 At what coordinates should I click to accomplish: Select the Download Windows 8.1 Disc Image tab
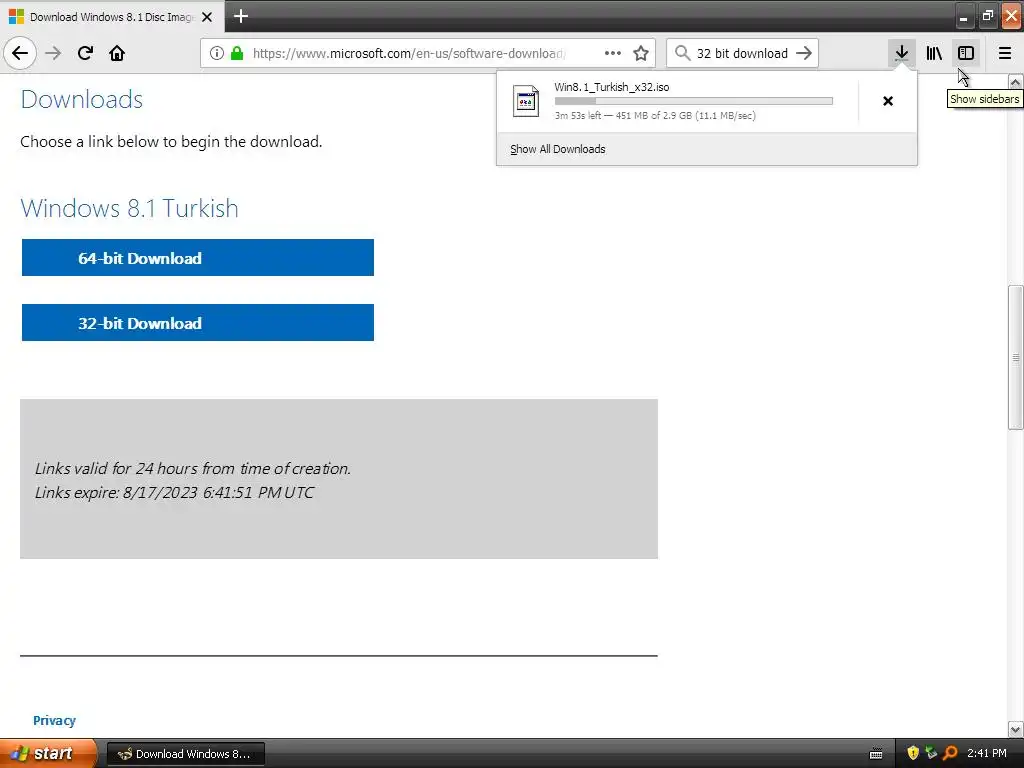(x=112, y=17)
